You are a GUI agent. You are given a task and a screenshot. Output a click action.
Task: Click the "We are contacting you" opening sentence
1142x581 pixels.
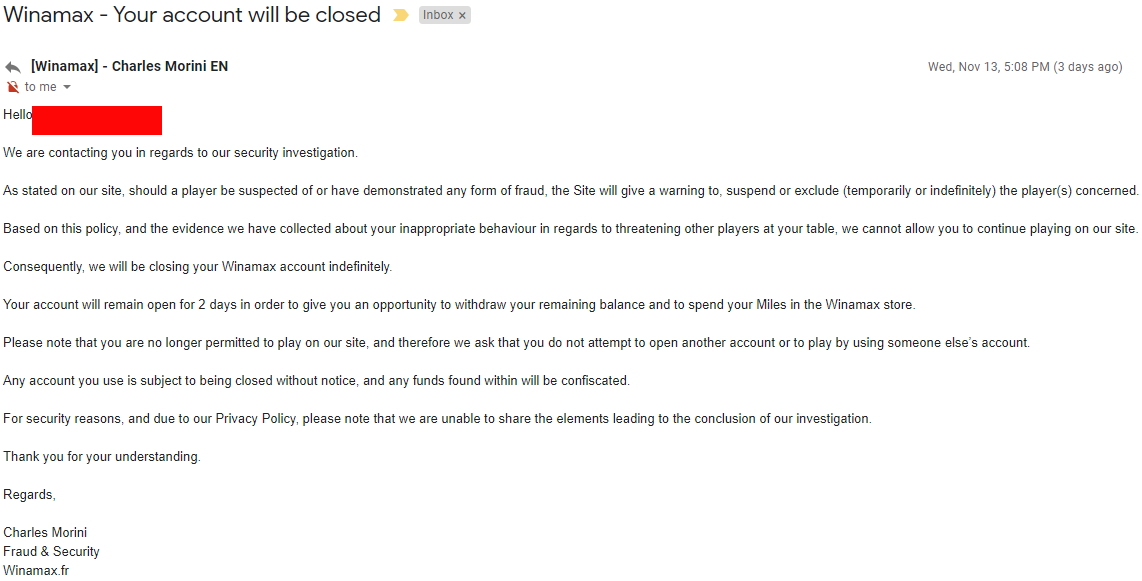point(180,153)
